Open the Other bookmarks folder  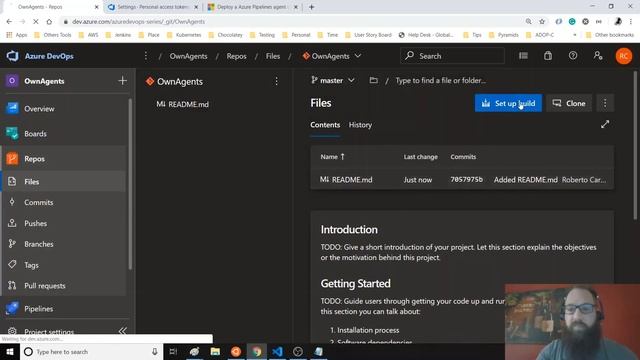point(610,35)
